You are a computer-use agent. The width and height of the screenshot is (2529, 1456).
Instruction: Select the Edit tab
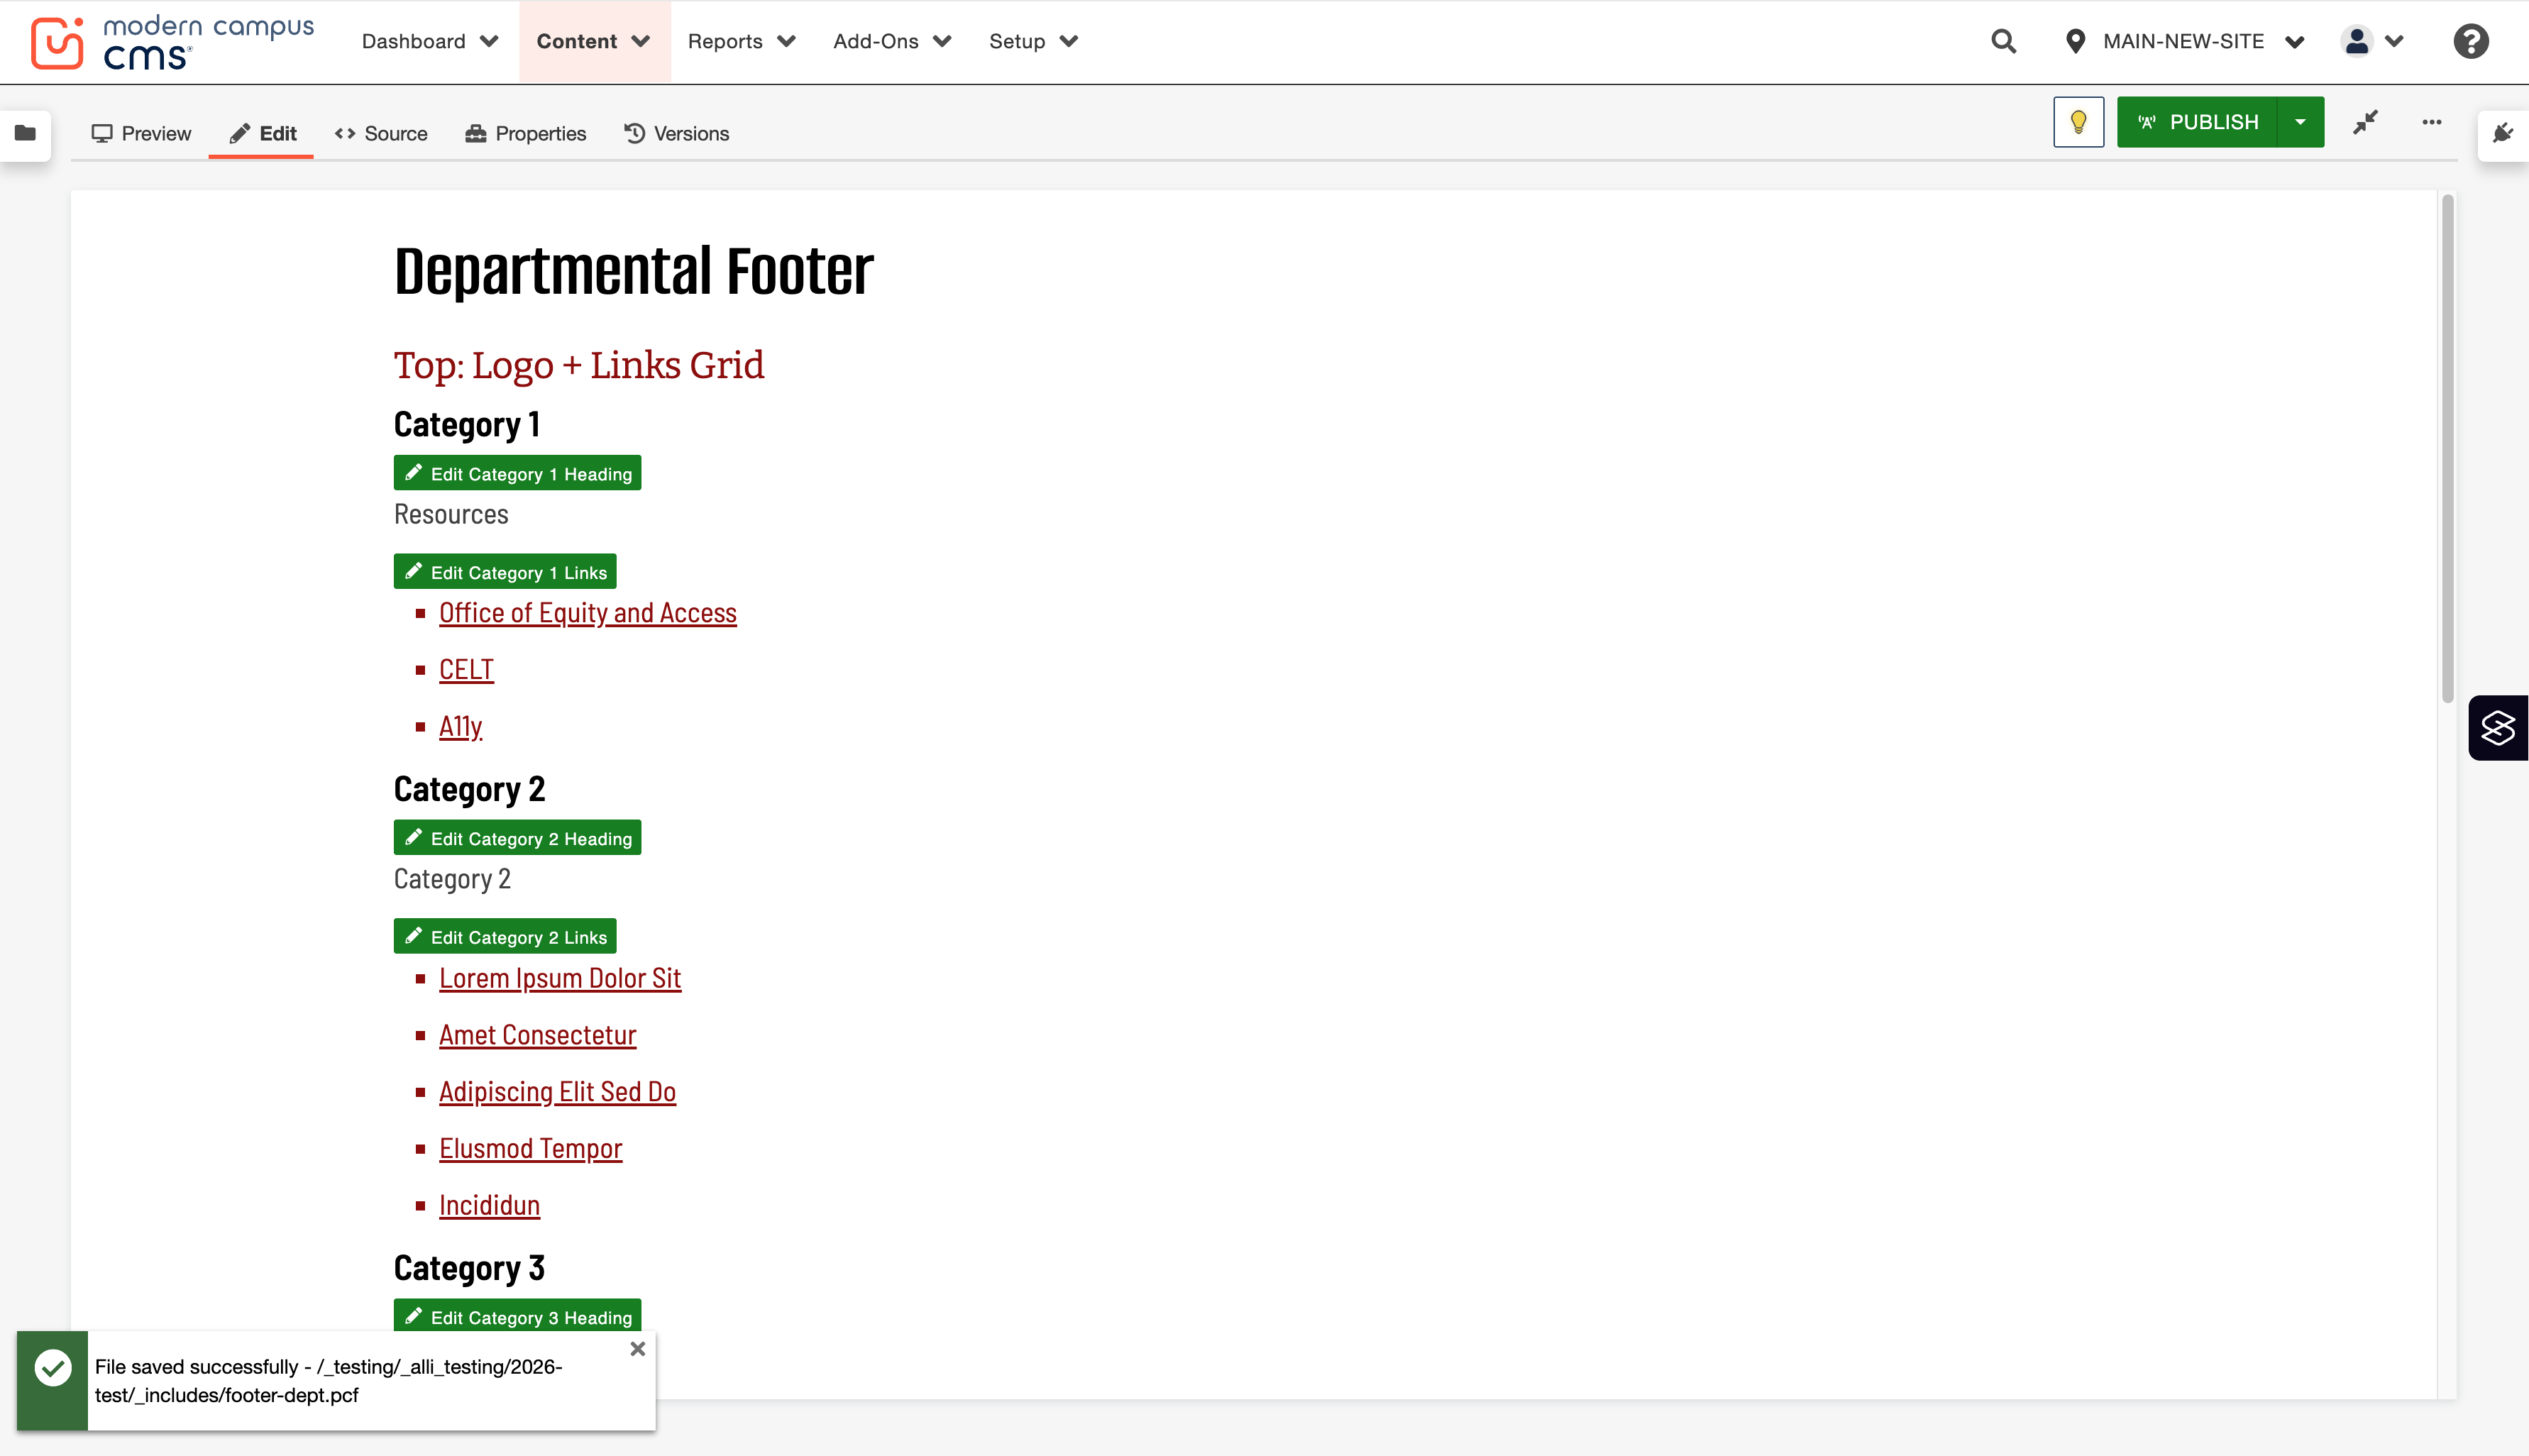point(262,133)
